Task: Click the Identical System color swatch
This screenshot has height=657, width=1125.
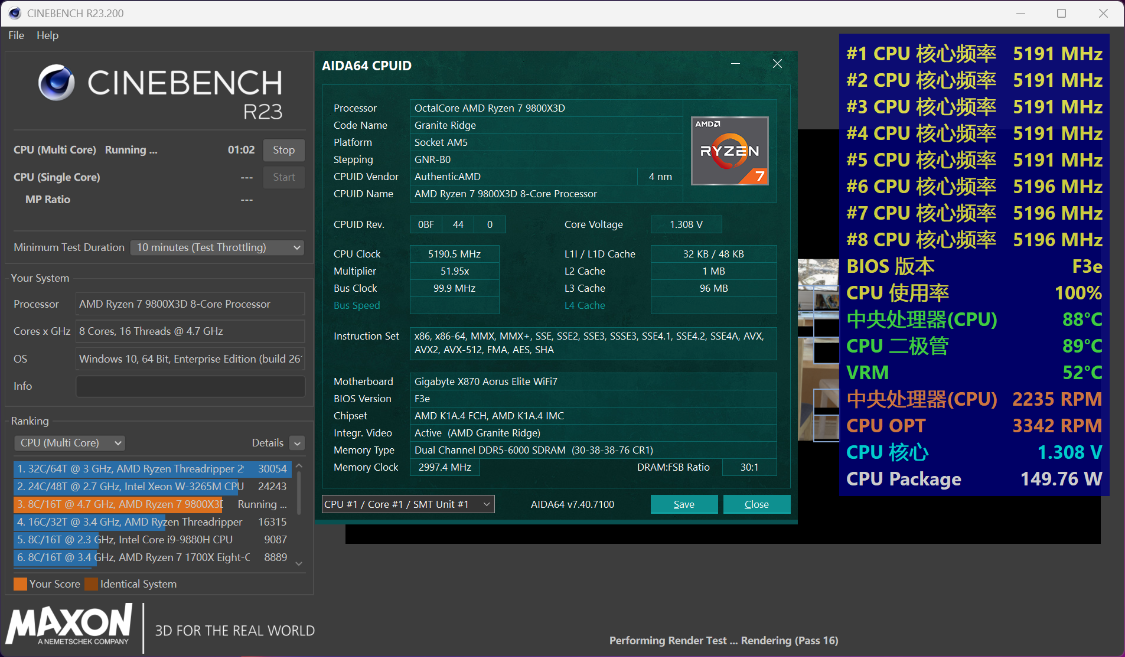Action: pyautogui.click(x=91, y=584)
